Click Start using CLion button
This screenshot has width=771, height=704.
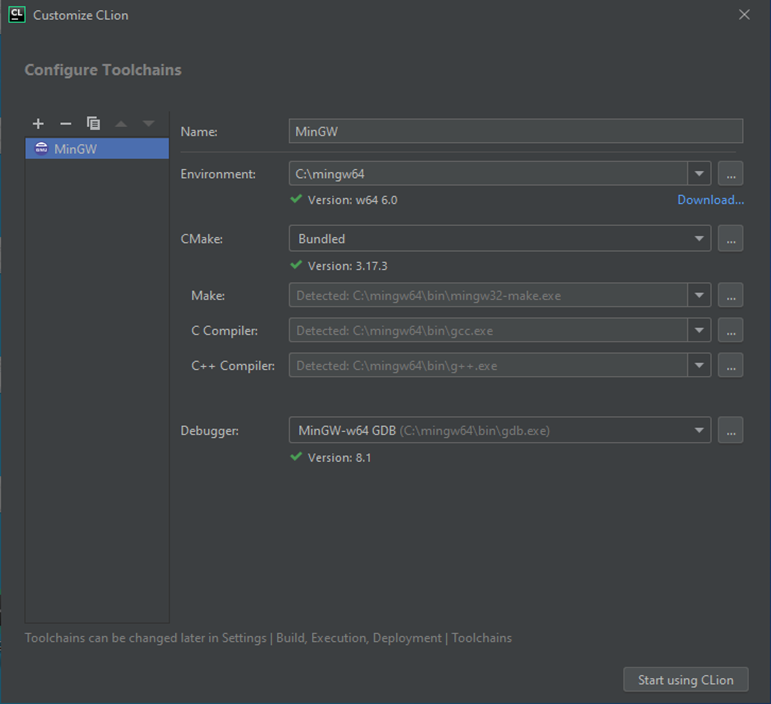click(685, 679)
